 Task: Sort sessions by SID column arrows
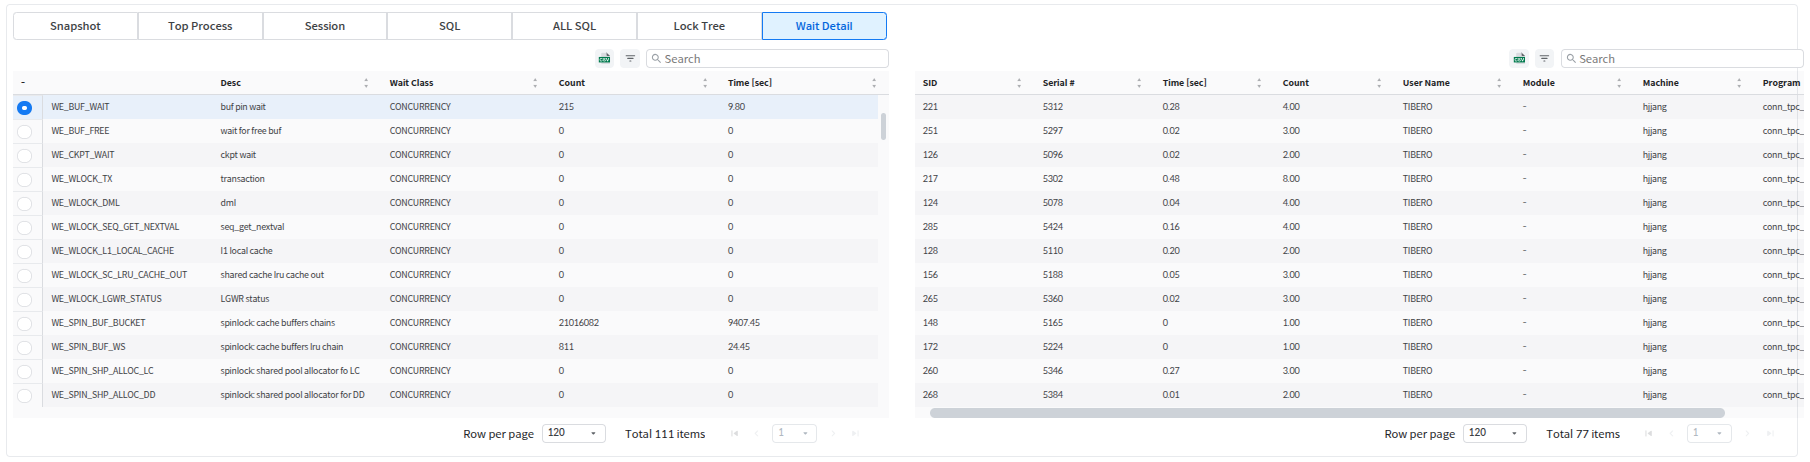pyautogui.click(x=1019, y=83)
